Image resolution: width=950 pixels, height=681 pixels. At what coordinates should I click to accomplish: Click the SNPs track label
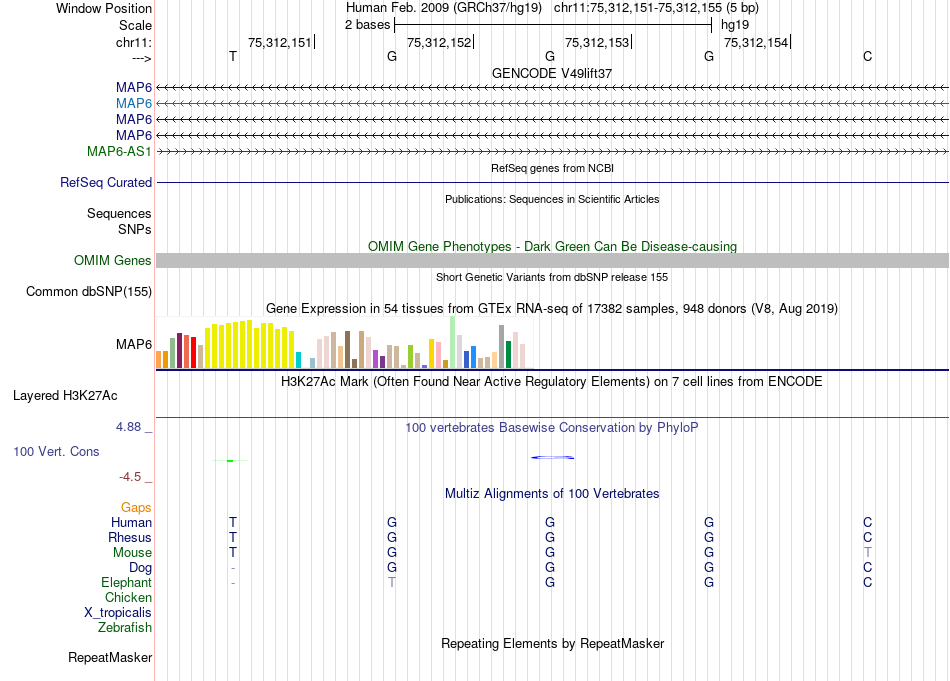point(135,229)
